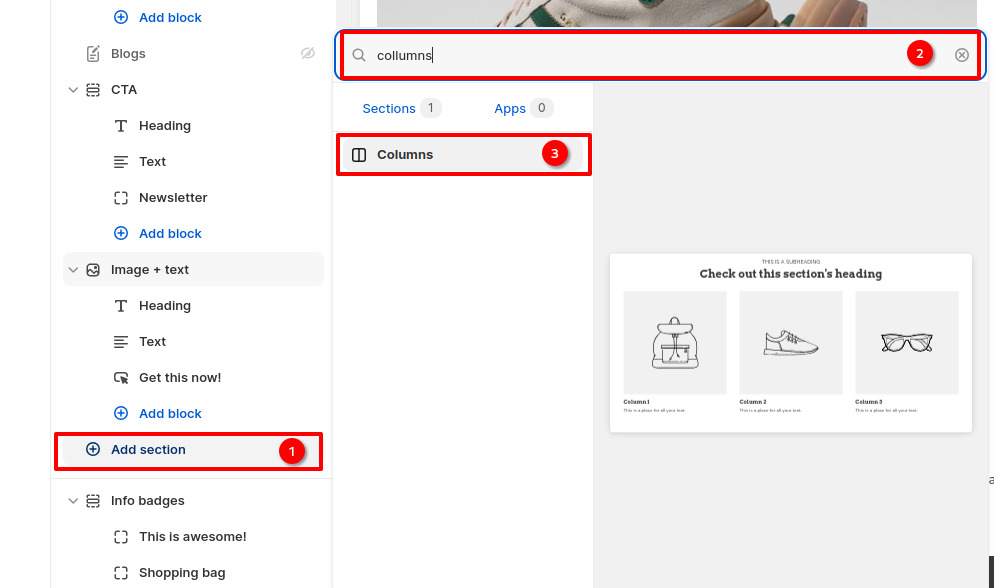Collapse the Info badges section
Screen dimensions: 994x588
click(73, 501)
